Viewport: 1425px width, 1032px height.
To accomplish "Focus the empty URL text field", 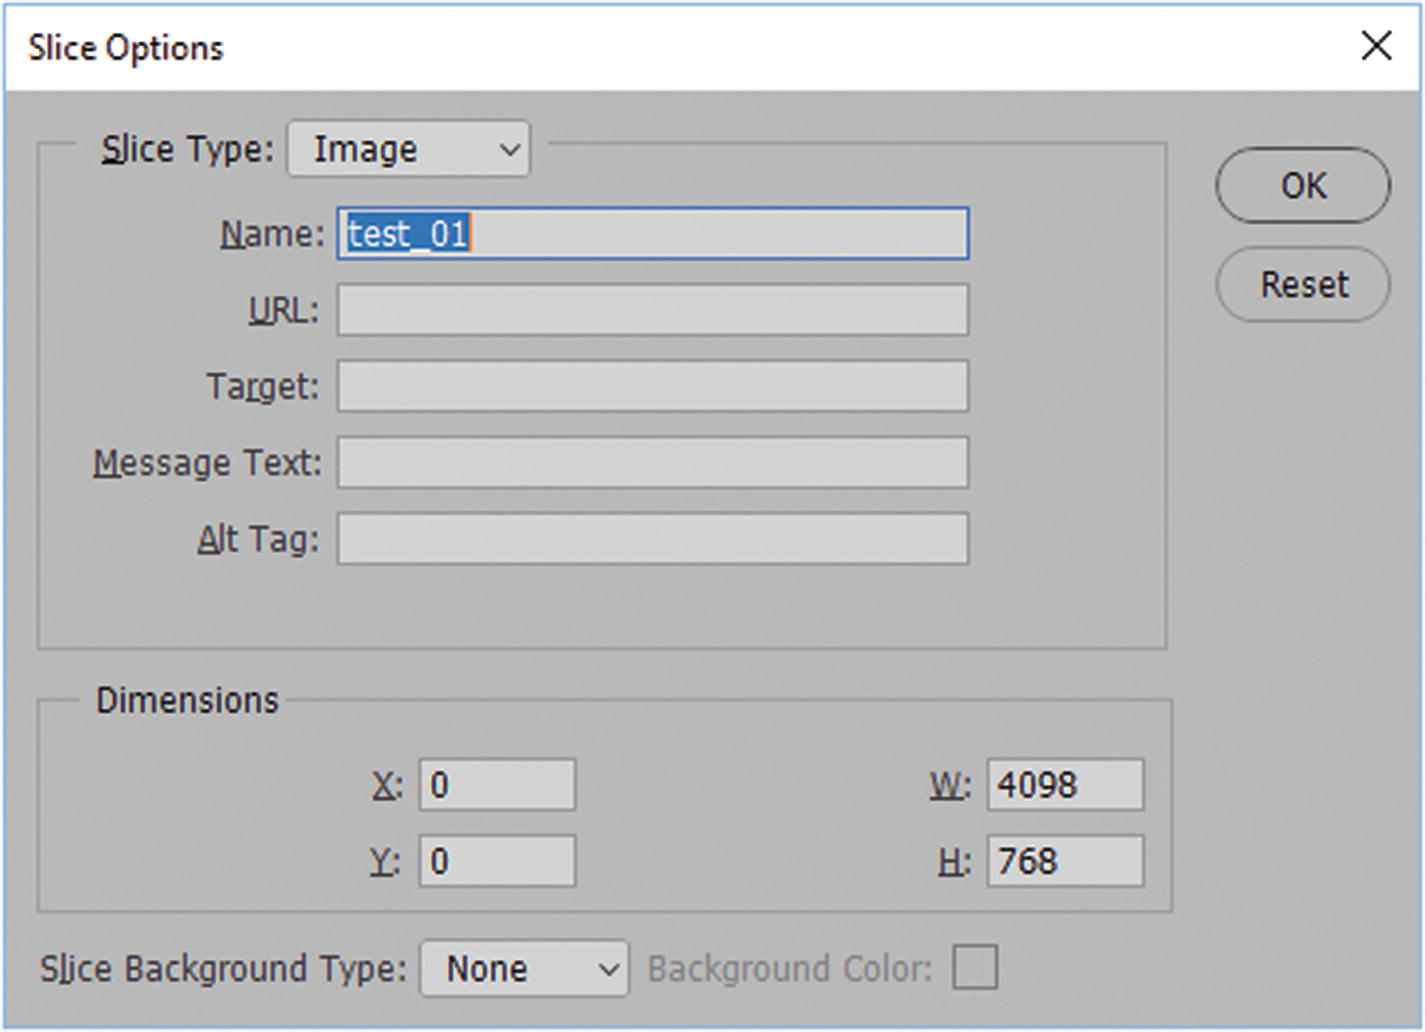I will (652, 310).
